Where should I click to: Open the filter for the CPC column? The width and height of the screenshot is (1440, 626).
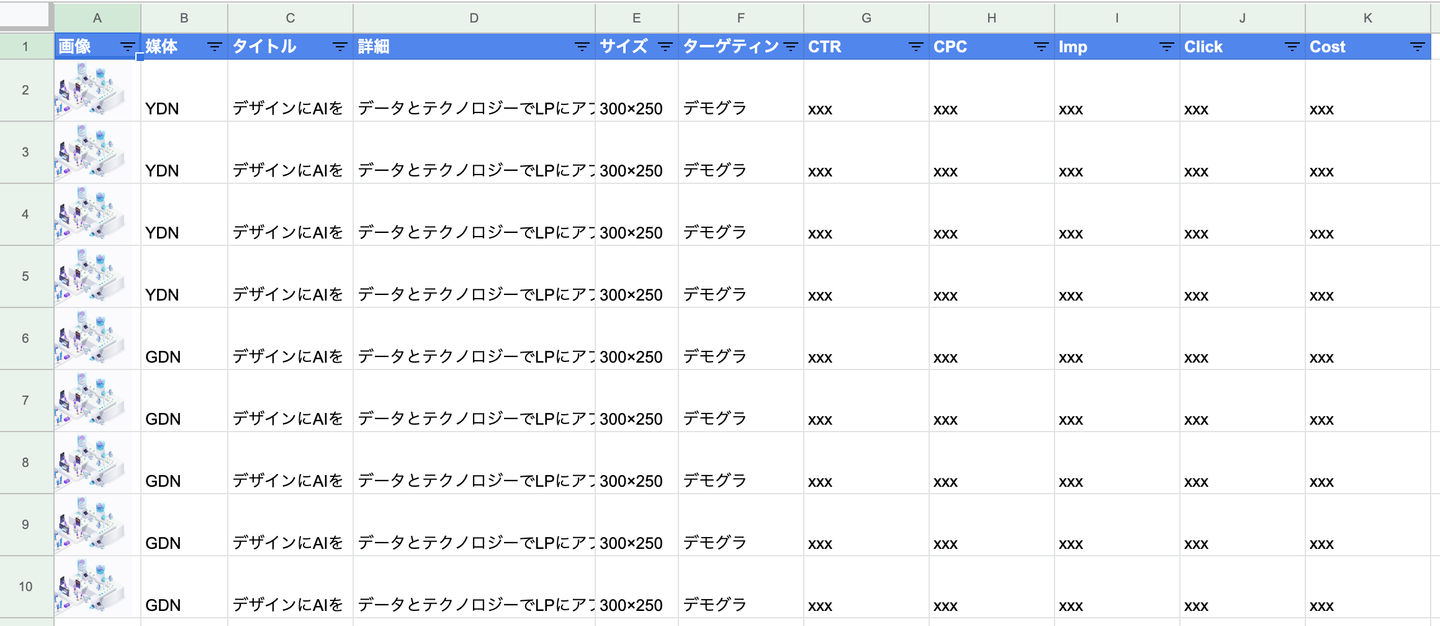(x=1041, y=47)
